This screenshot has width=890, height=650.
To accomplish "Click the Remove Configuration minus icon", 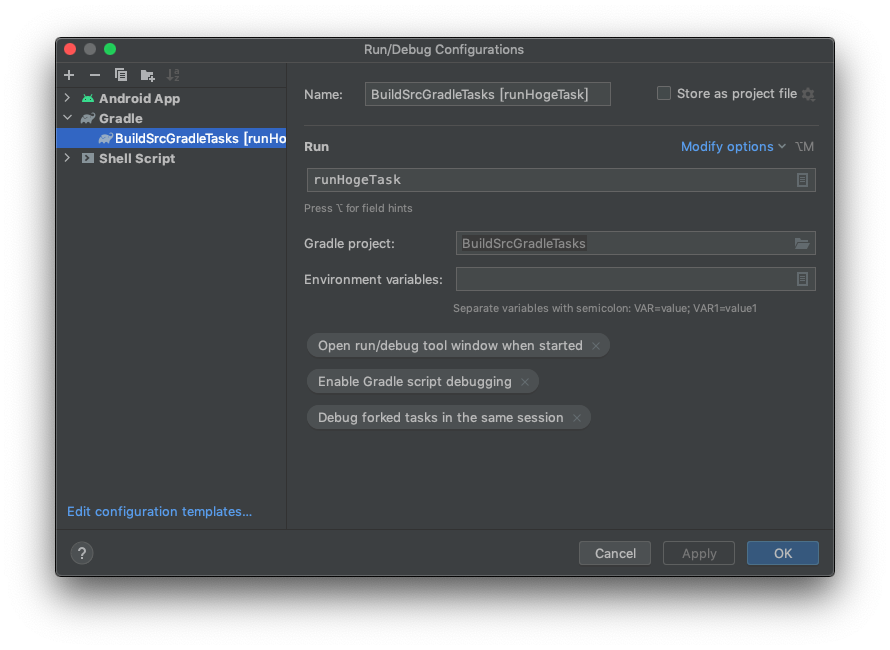I will pyautogui.click(x=95, y=75).
